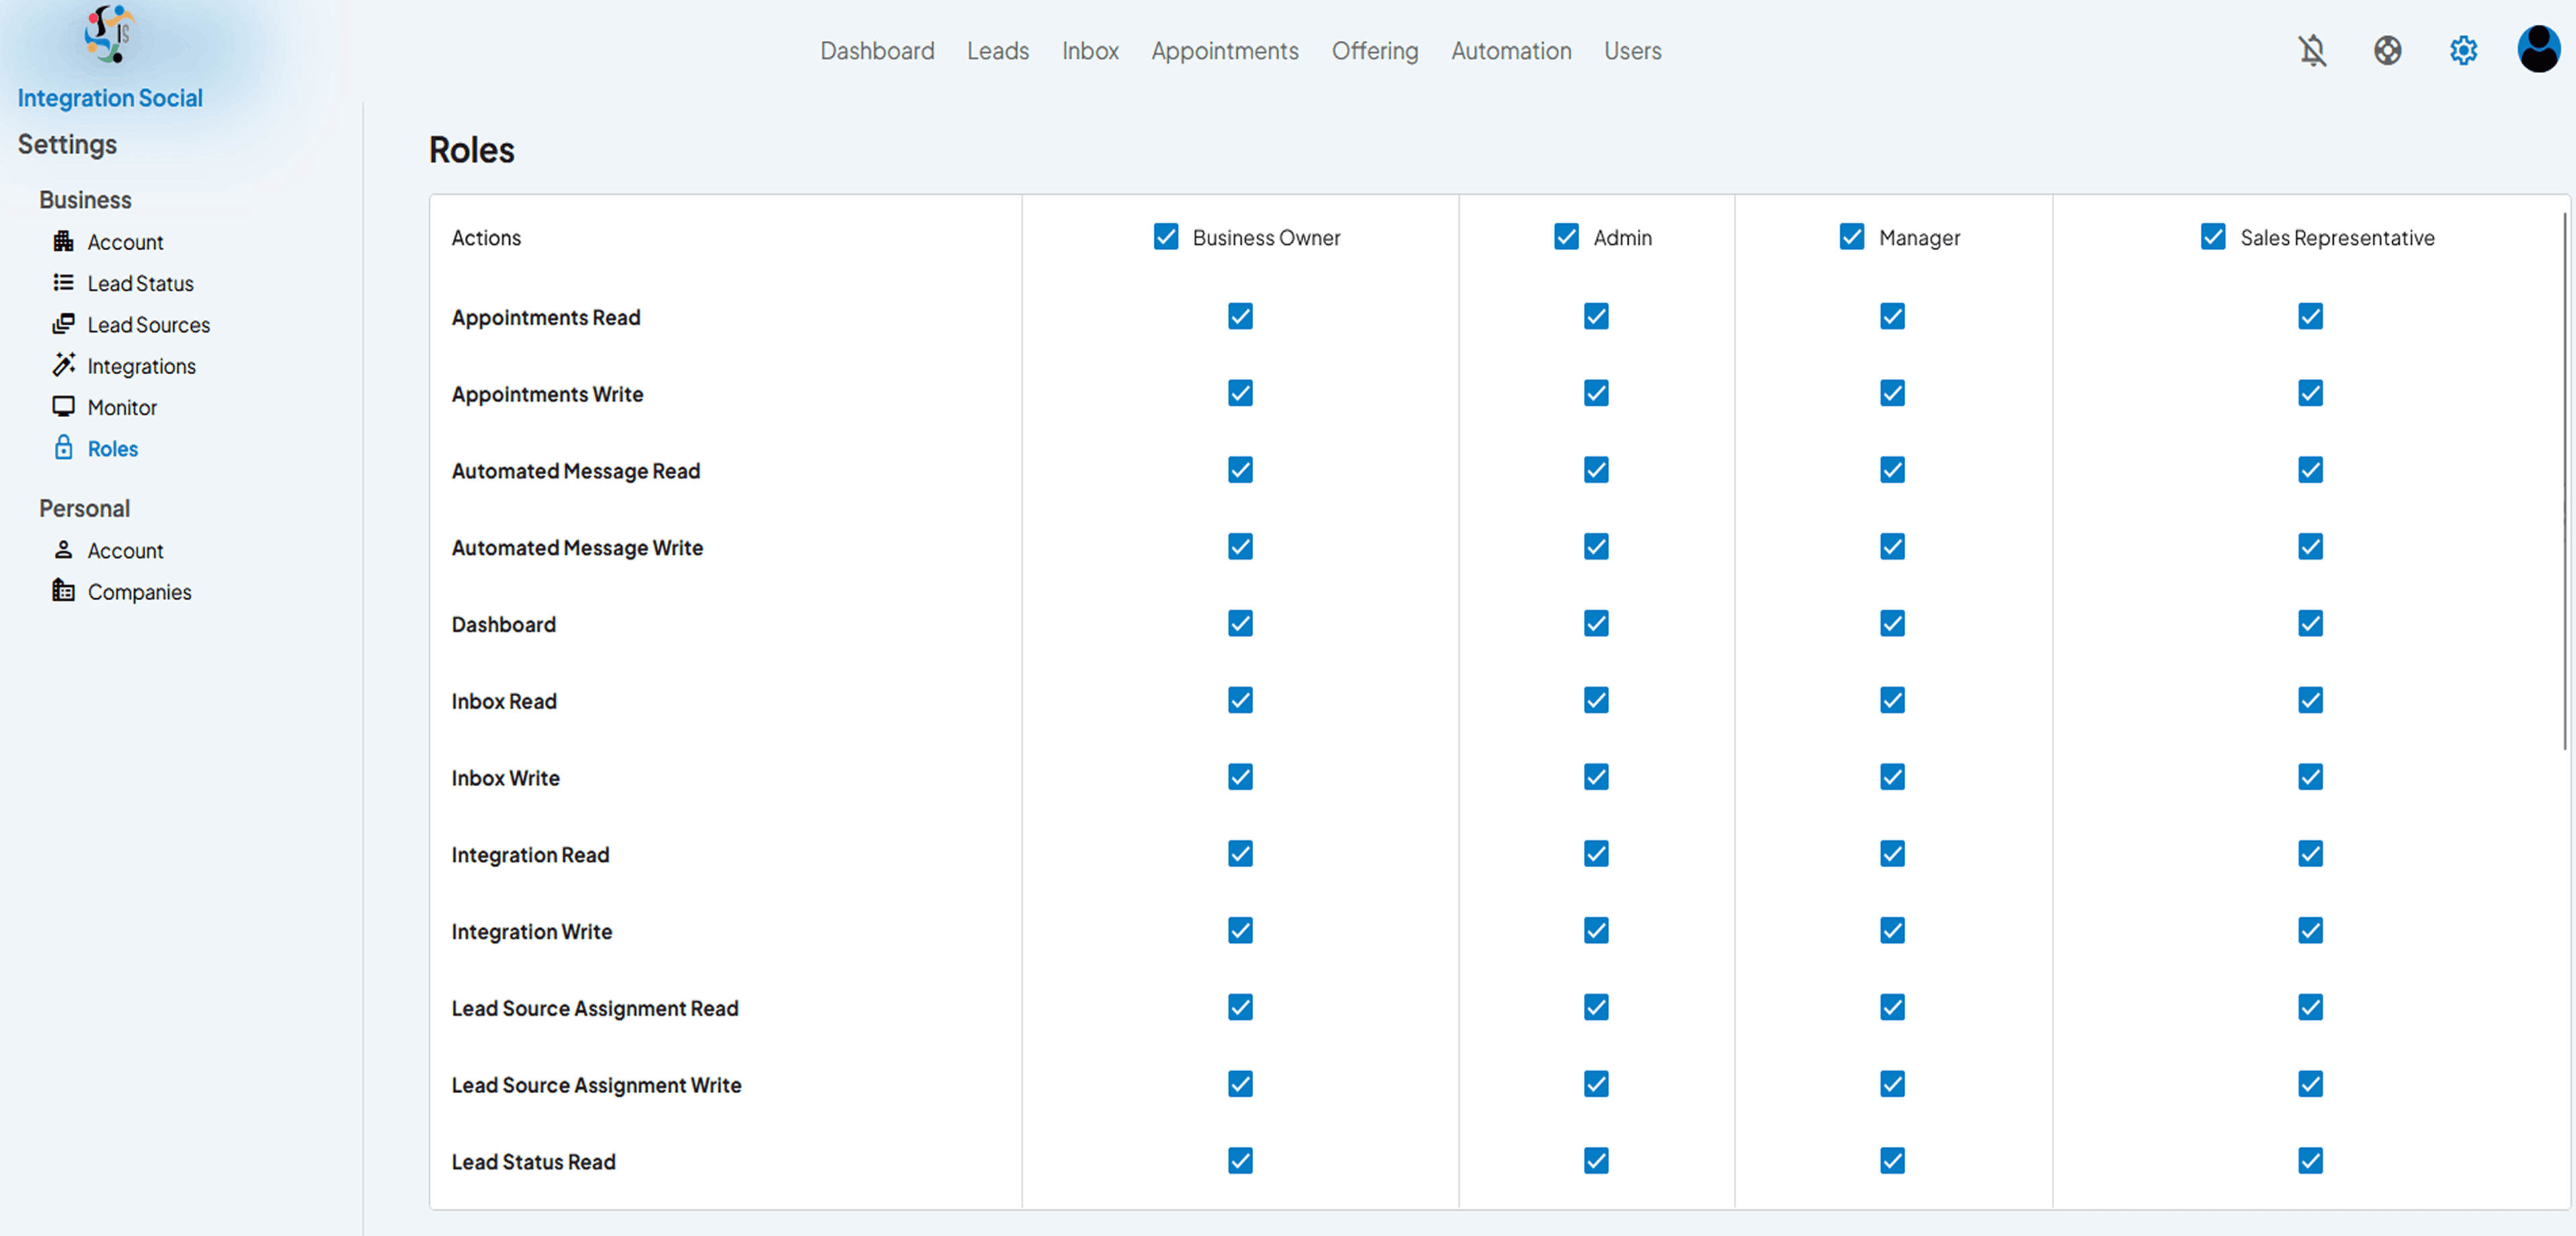This screenshot has height=1236, width=2576.
Task: Toggle Sales Representative header checkbox
Action: click(2212, 237)
